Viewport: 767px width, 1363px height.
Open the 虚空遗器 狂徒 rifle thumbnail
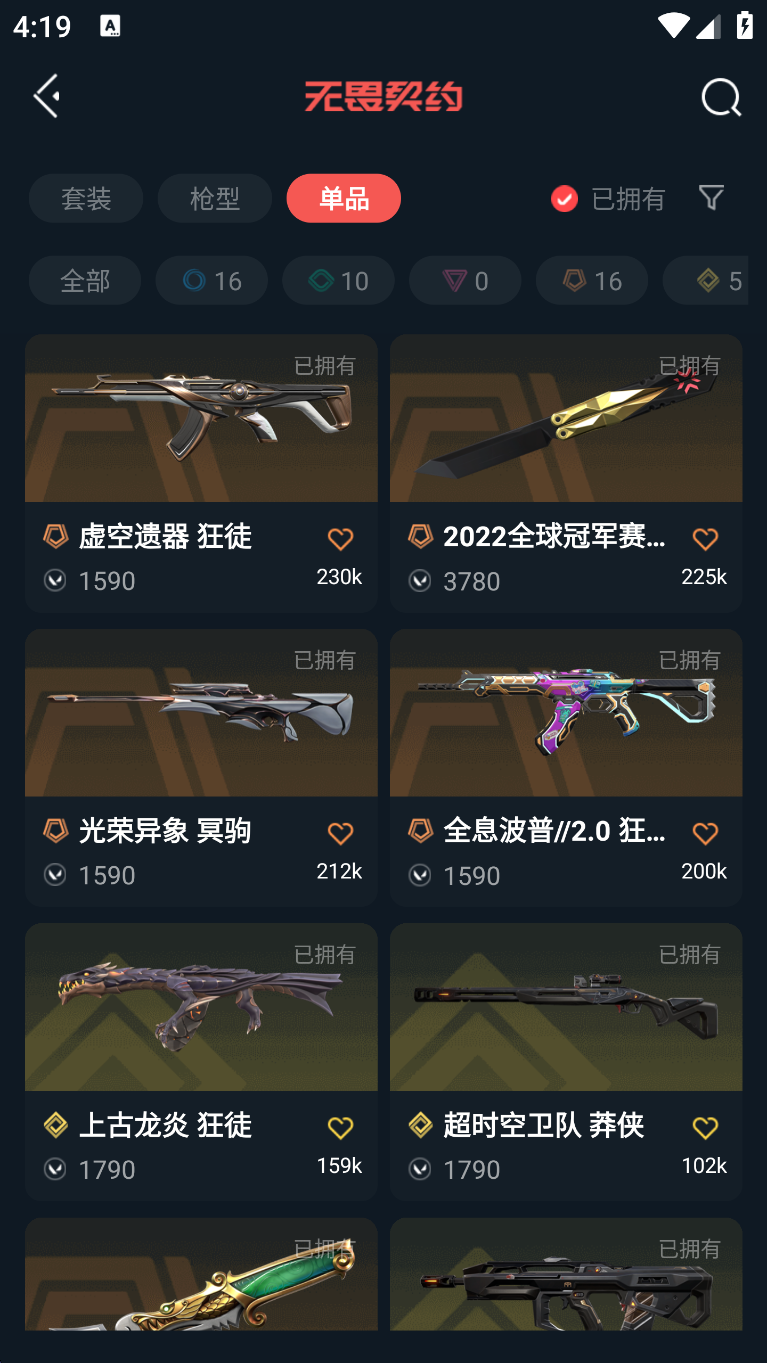(201, 418)
